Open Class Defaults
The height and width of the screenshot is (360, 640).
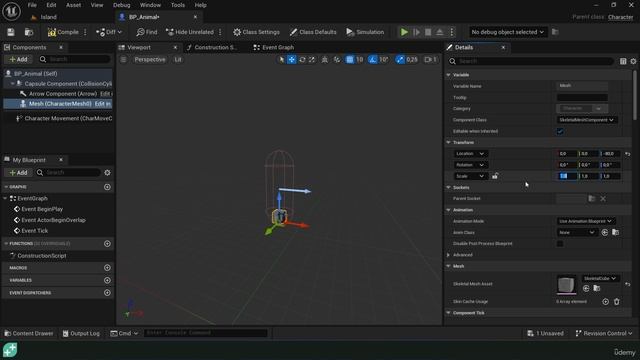[313, 32]
